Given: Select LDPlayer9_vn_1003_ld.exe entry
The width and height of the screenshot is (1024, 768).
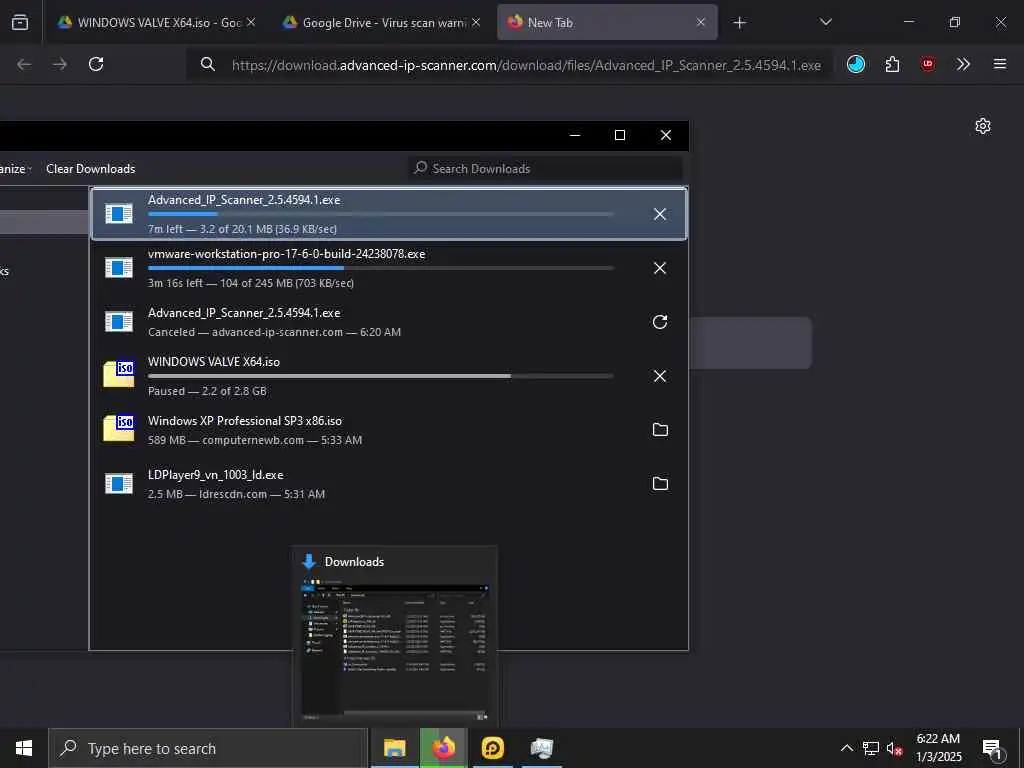Looking at the screenshot, I should coord(389,484).
